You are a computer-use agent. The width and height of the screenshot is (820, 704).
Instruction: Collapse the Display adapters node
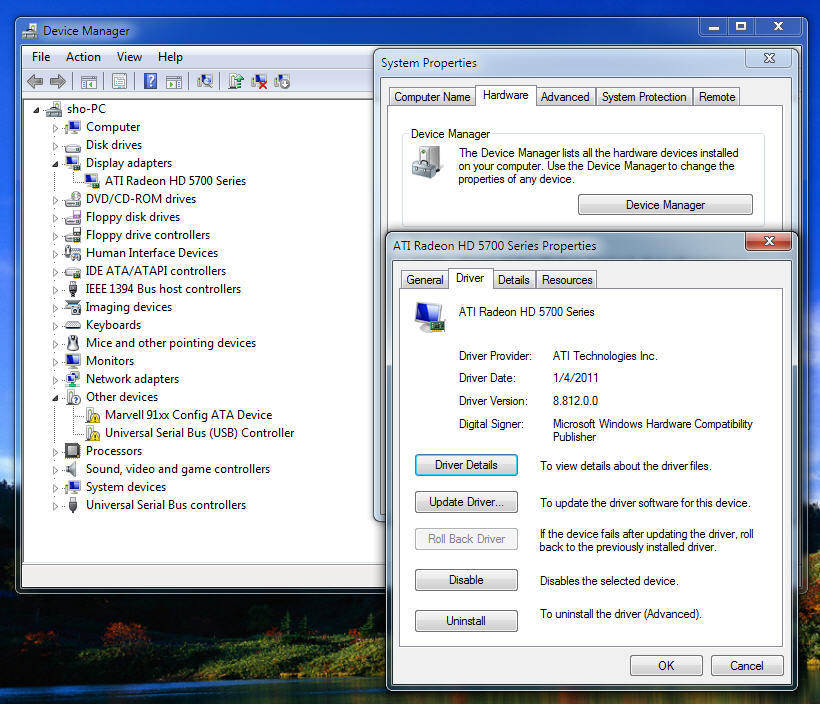point(56,163)
